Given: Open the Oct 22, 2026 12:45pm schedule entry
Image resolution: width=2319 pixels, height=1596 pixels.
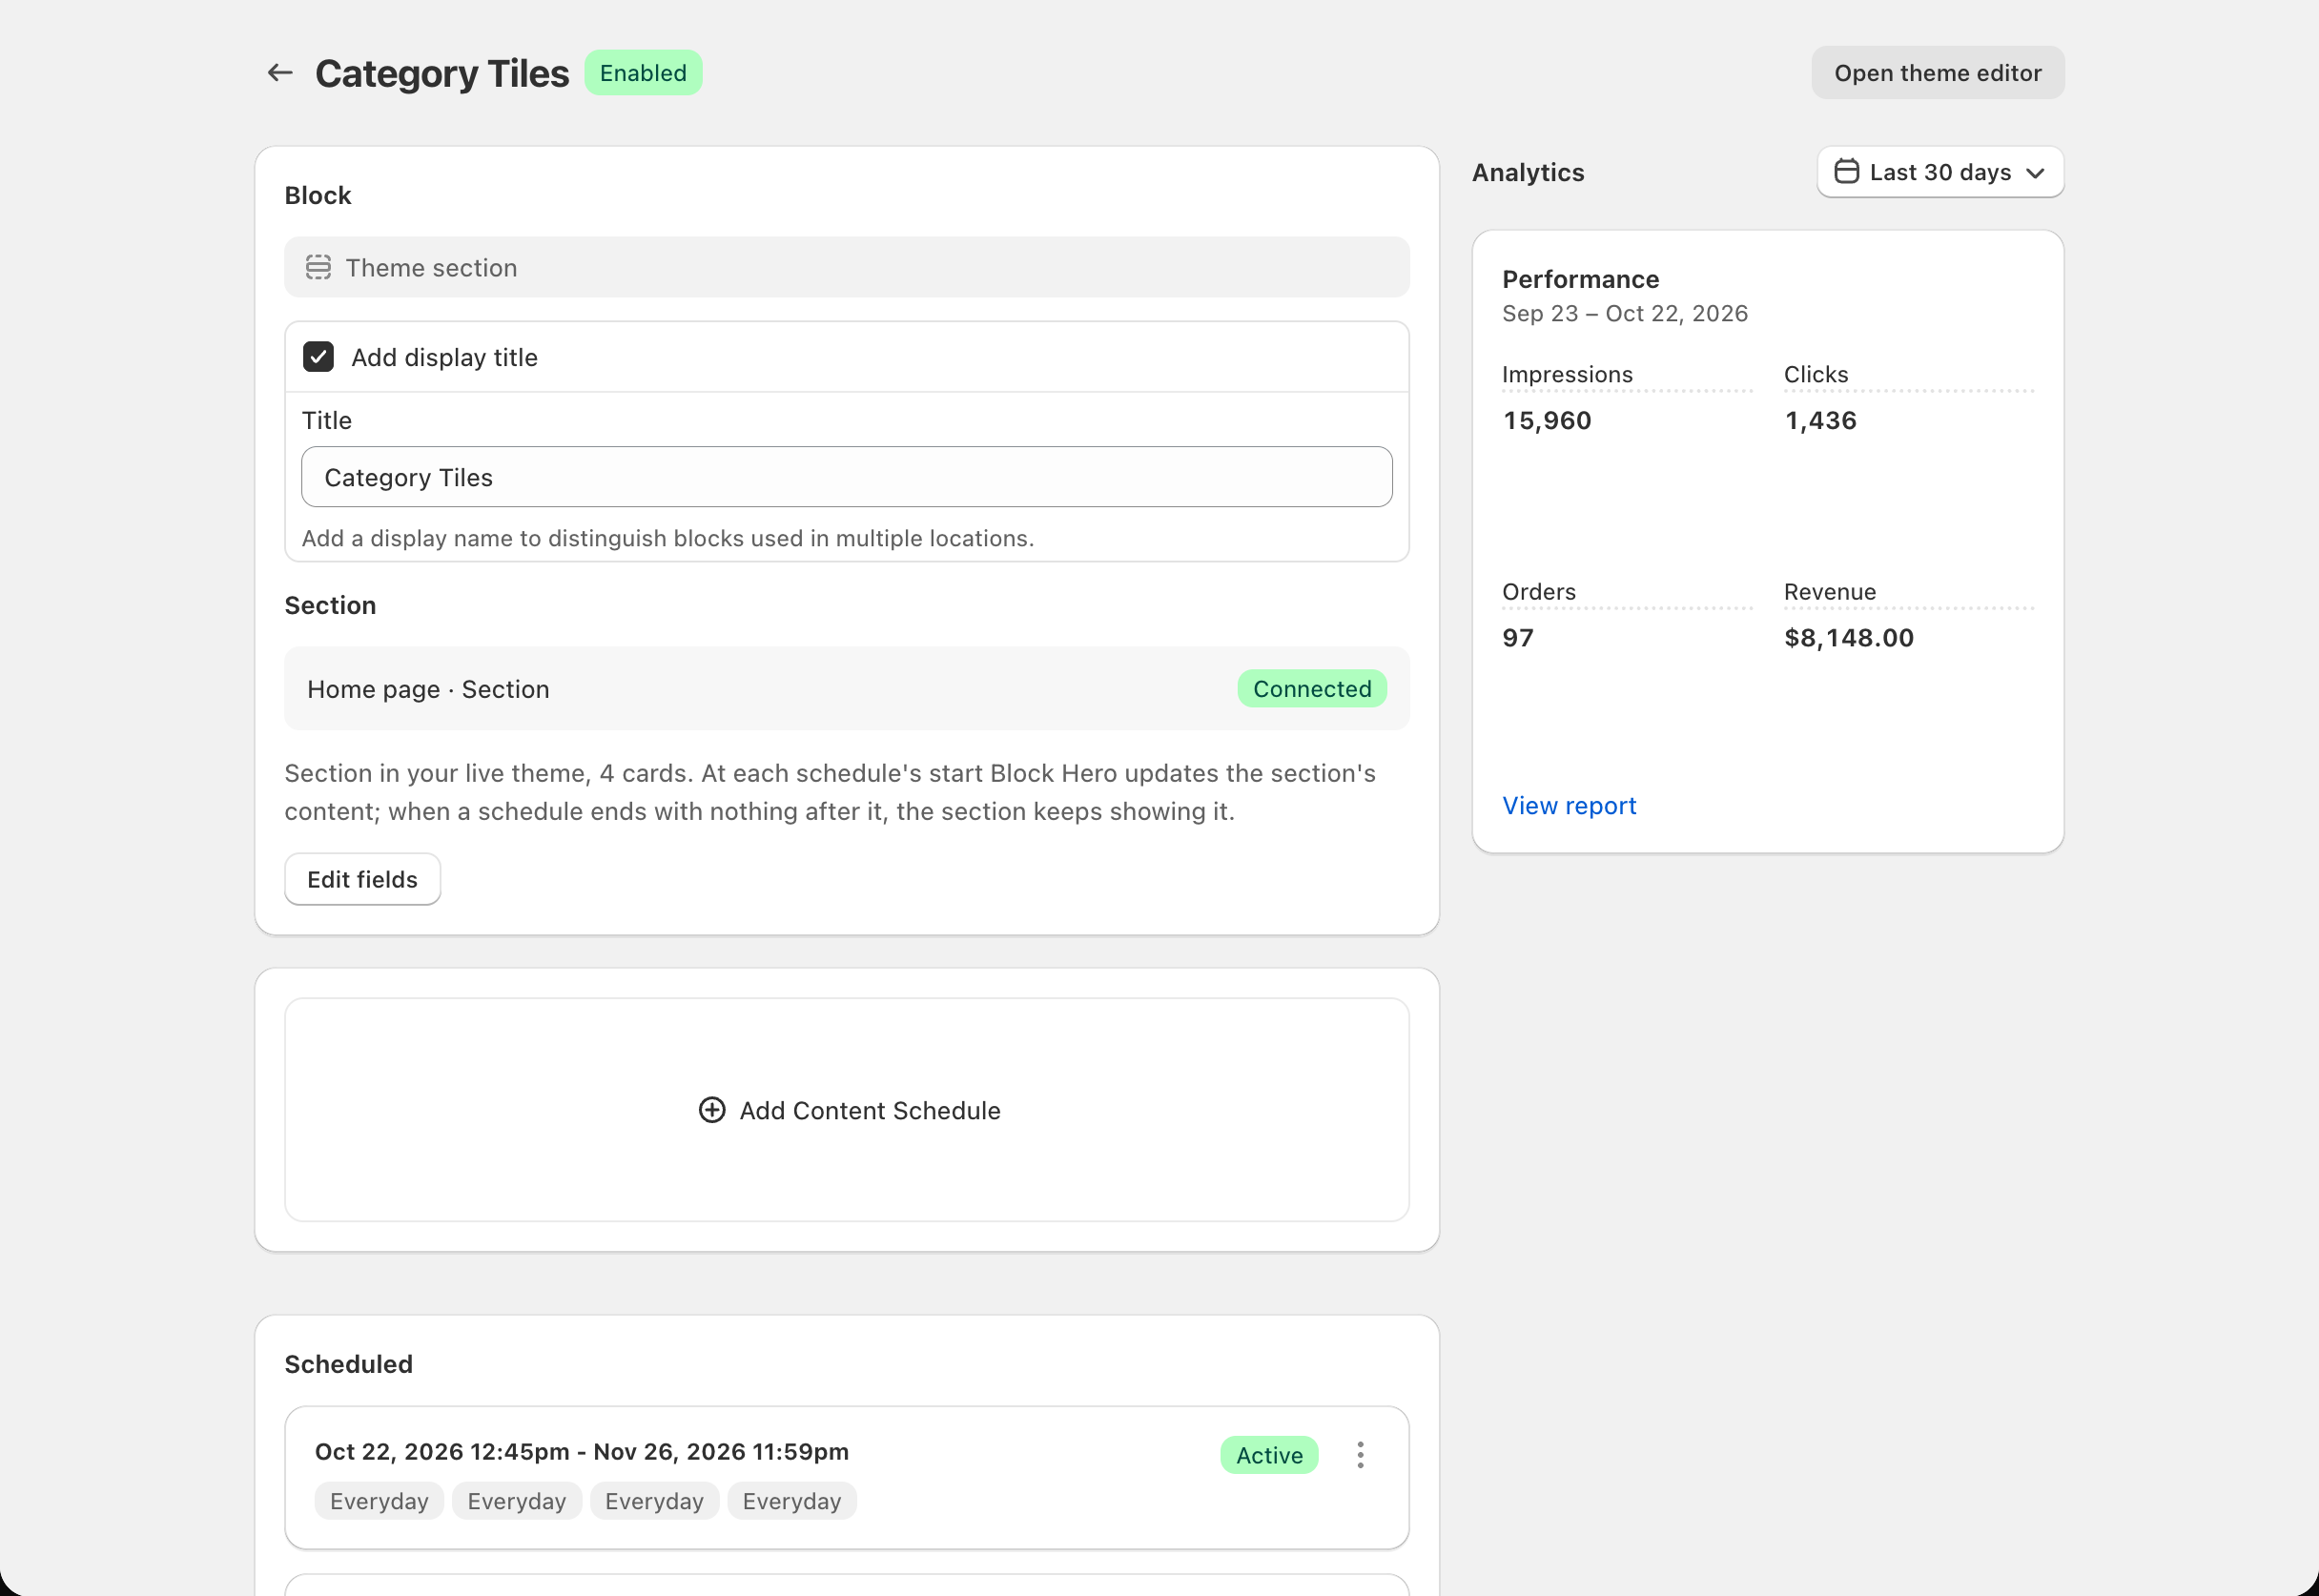Looking at the screenshot, I should pyautogui.click(x=847, y=1478).
